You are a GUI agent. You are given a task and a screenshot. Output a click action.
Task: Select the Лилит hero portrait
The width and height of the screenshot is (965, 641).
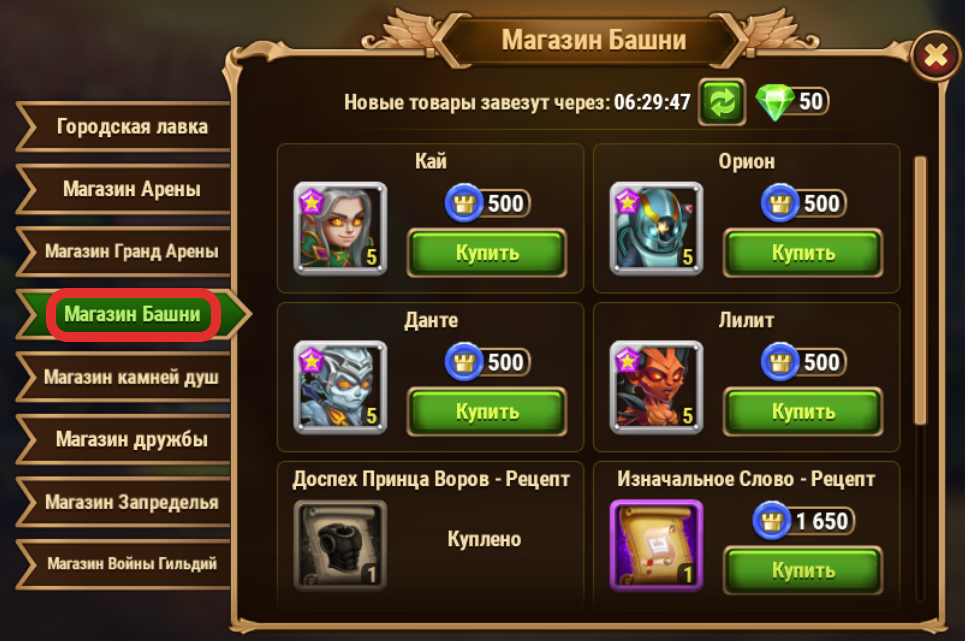(656, 387)
